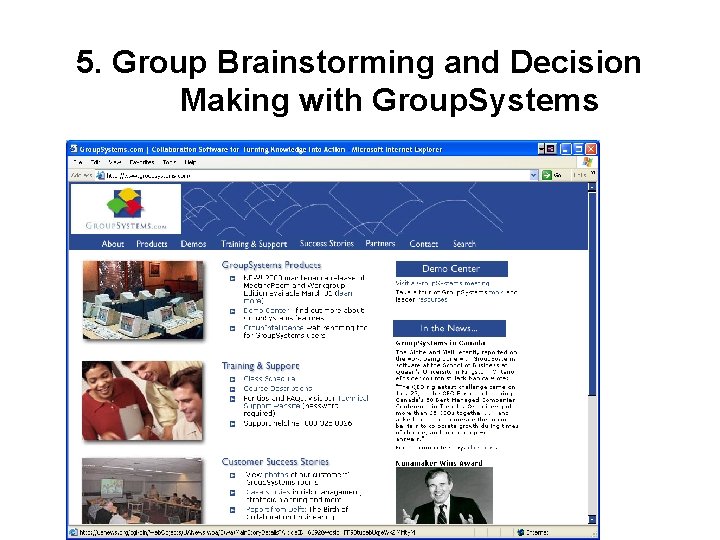Screen dimensions: 720x540
Task: Open the GroupSystems in Canada news headline
Action: [440, 343]
